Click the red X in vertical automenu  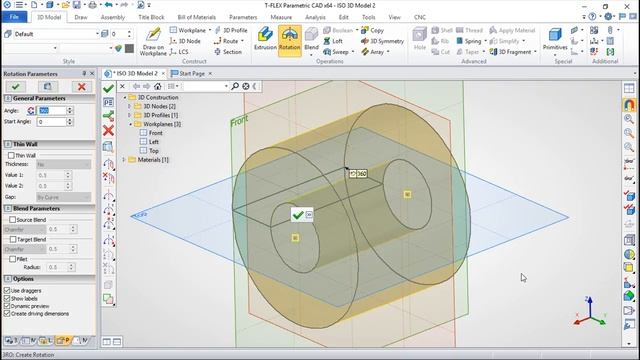(108, 131)
